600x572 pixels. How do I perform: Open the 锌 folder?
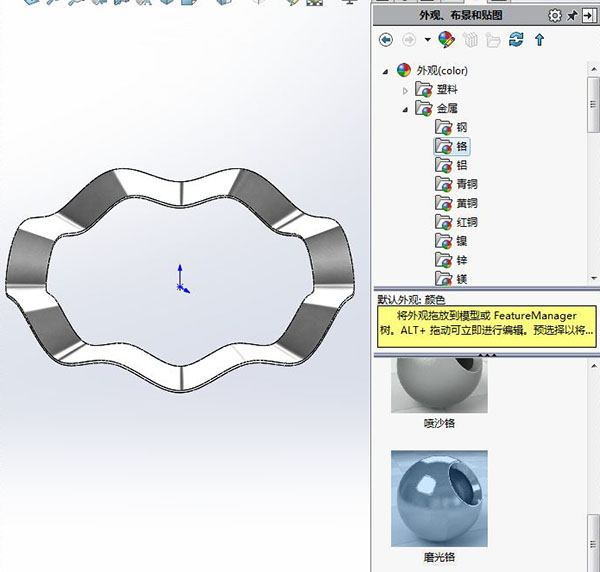461,260
